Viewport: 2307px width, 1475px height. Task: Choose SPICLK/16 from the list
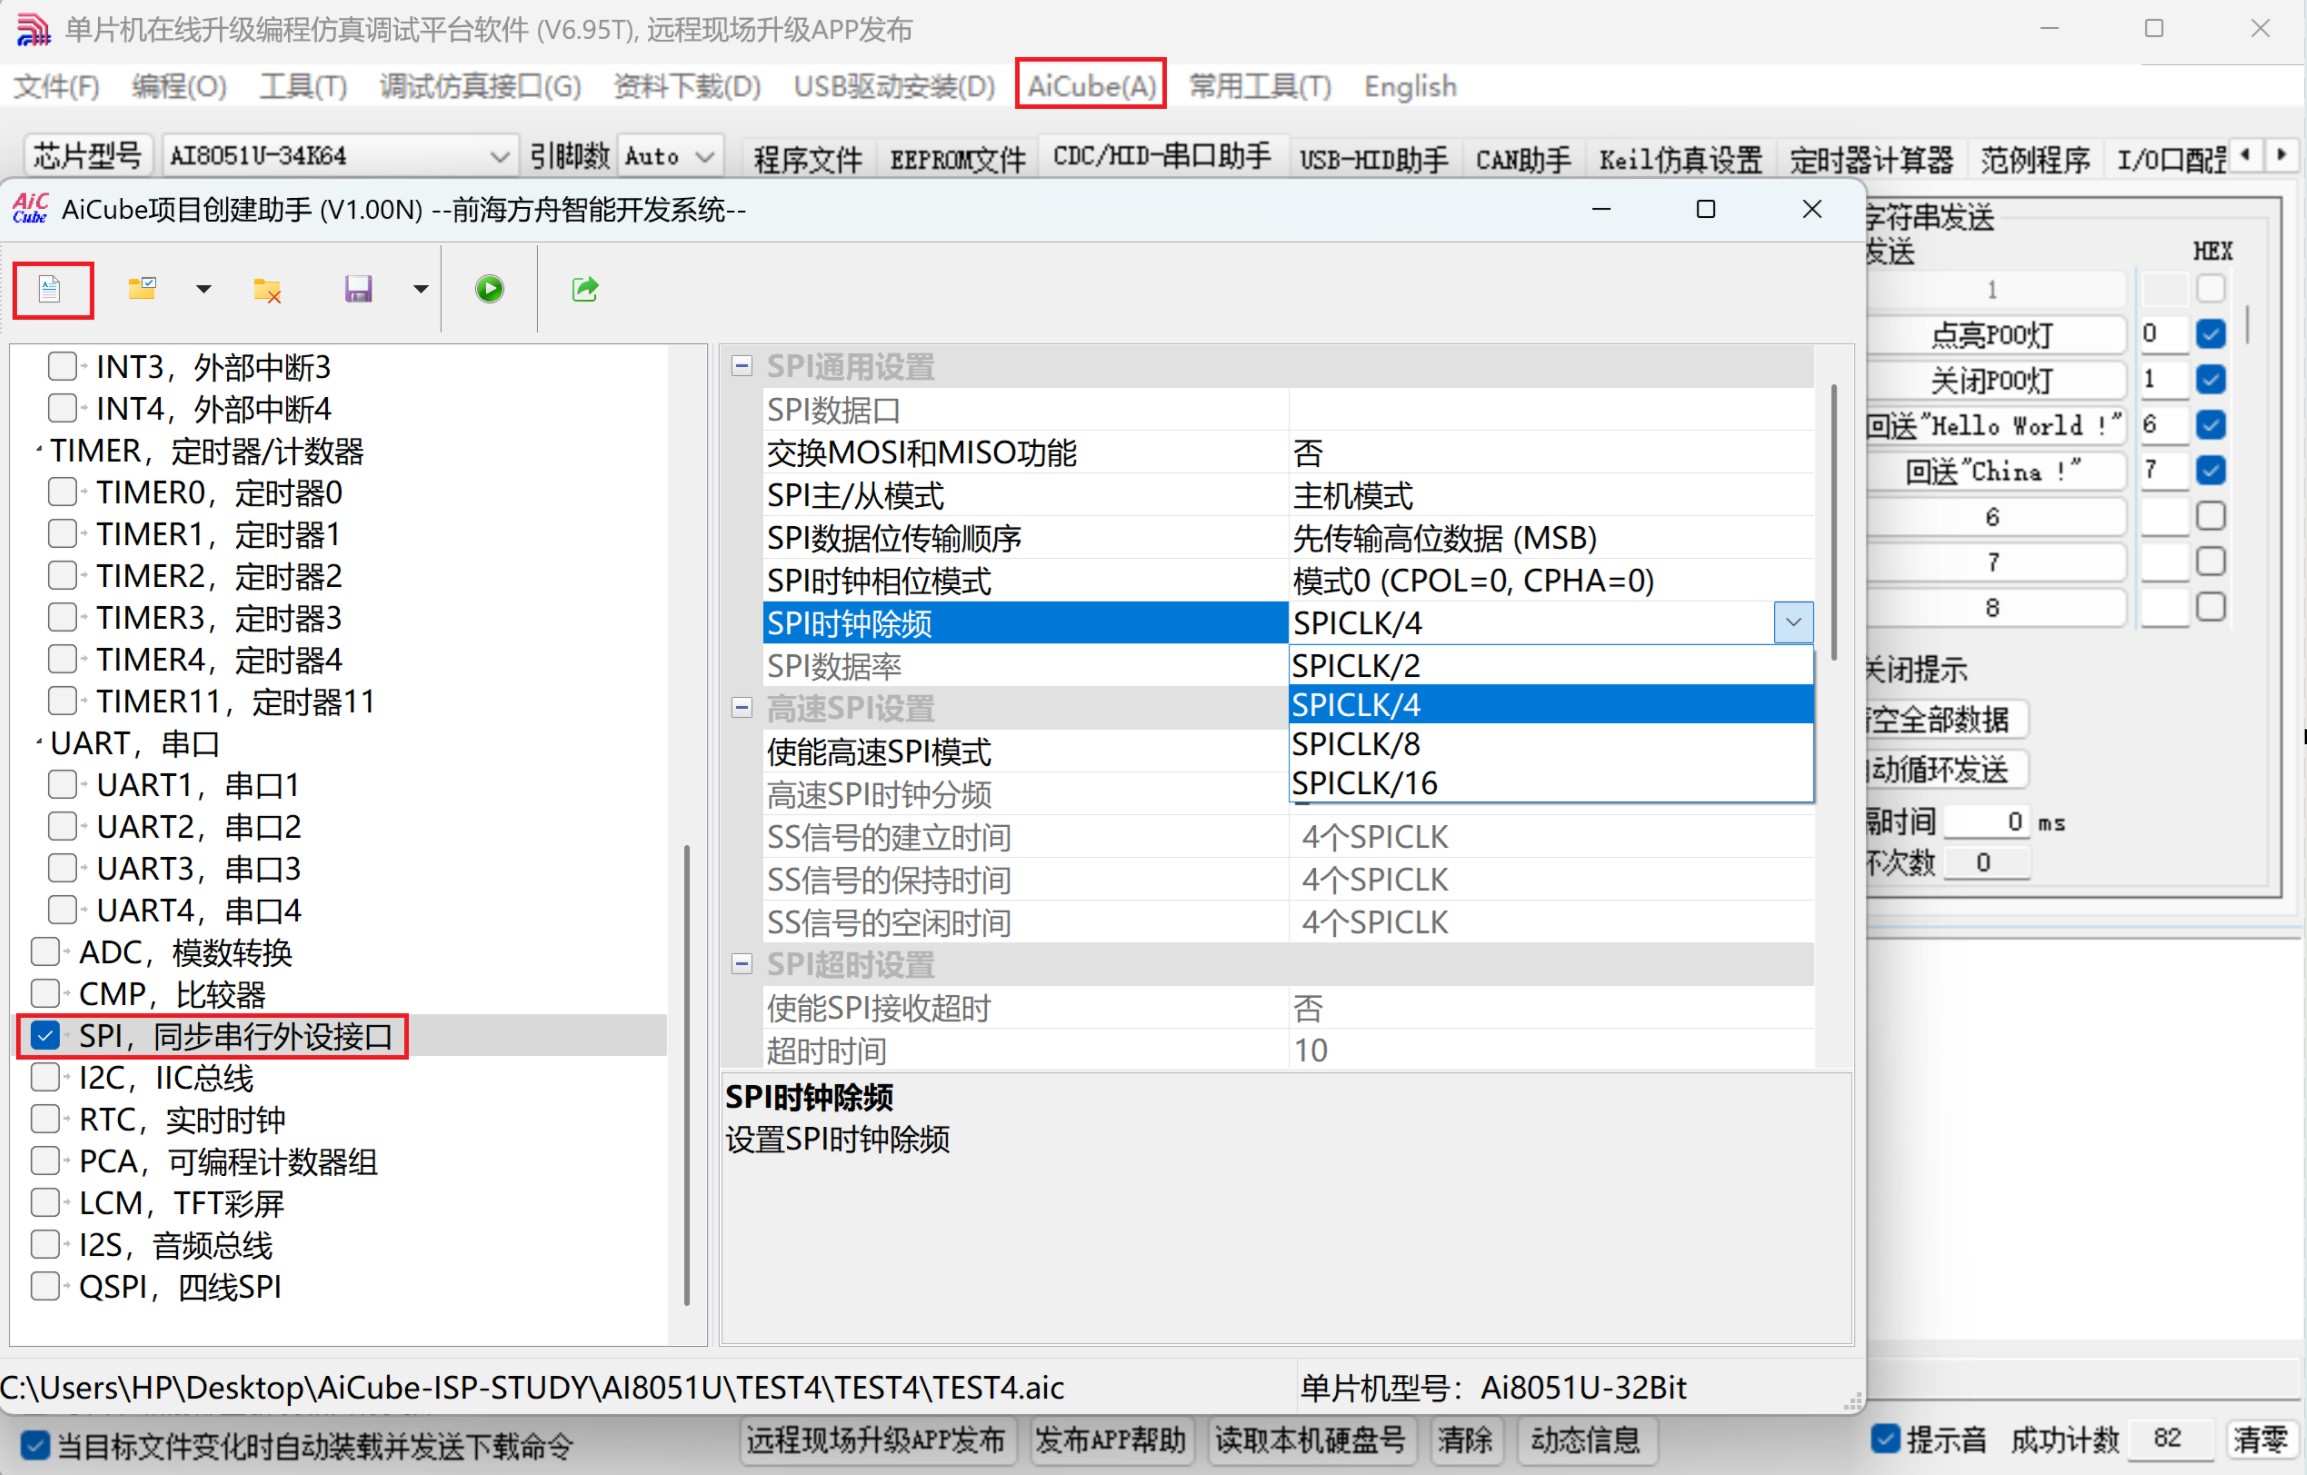coord(1551,783)
